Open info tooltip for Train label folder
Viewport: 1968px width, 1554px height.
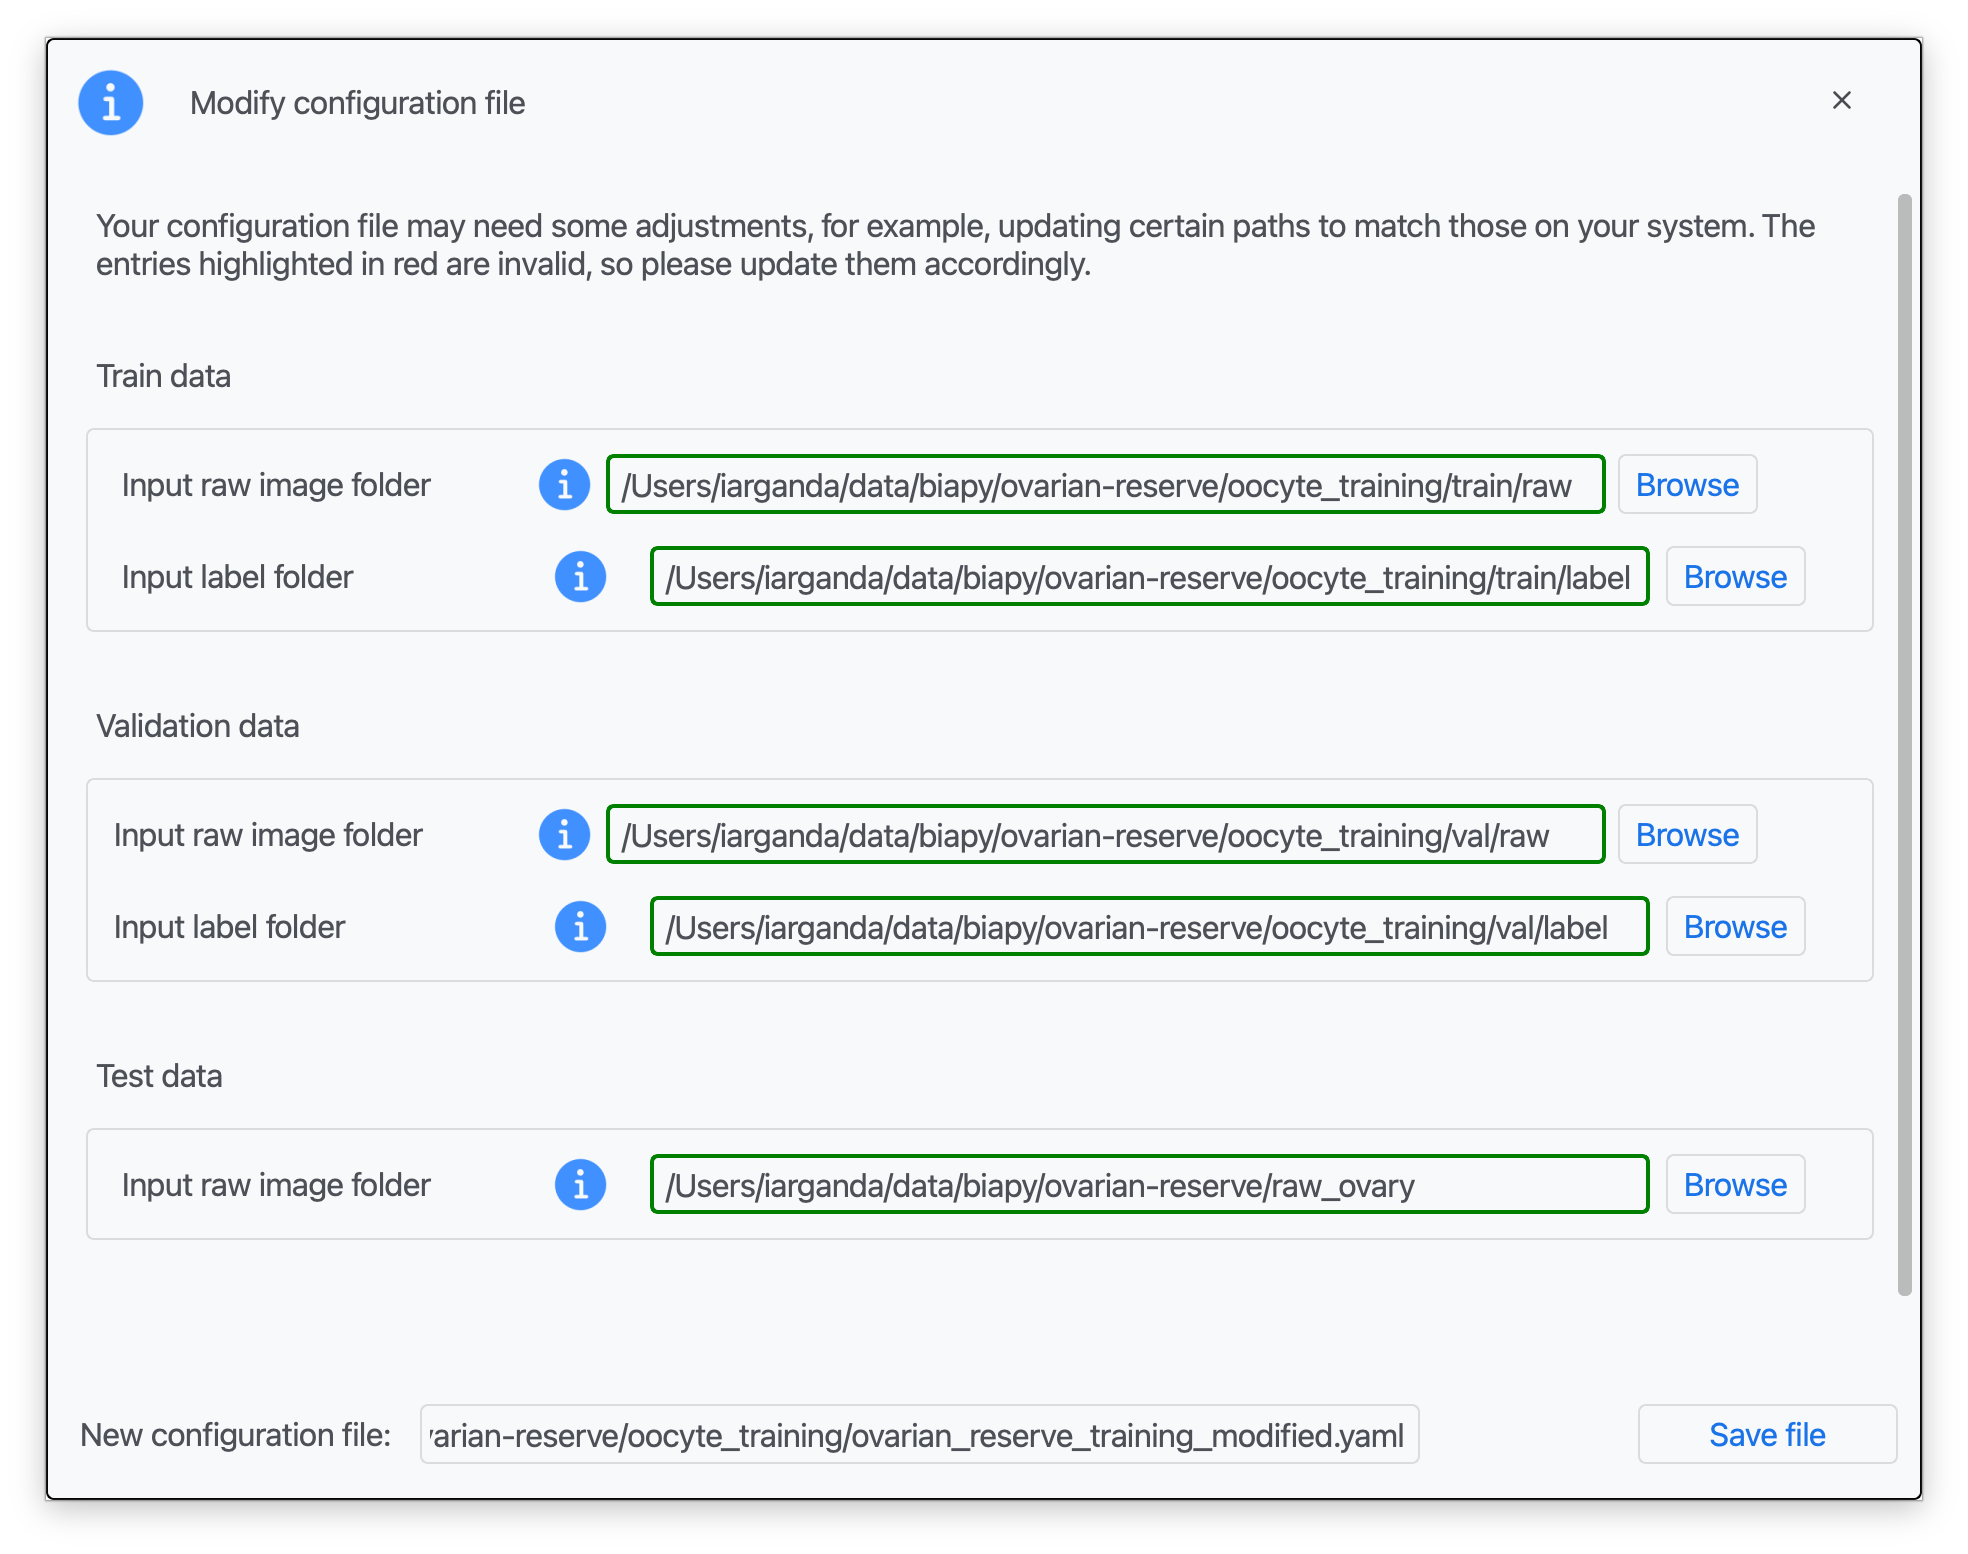[581, 577]
